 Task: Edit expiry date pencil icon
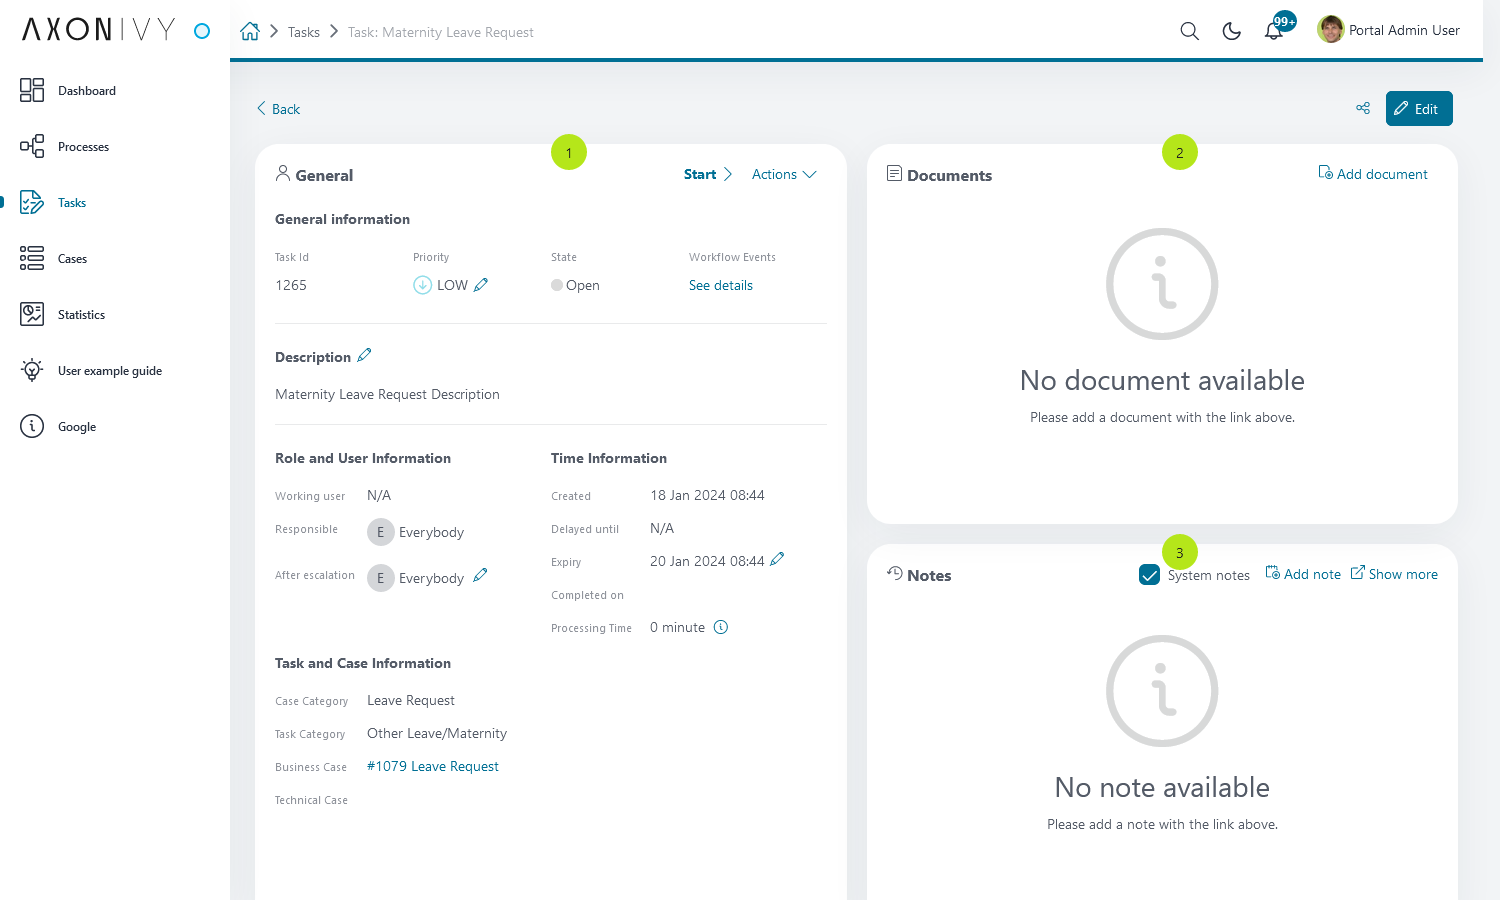pos(777,559)
